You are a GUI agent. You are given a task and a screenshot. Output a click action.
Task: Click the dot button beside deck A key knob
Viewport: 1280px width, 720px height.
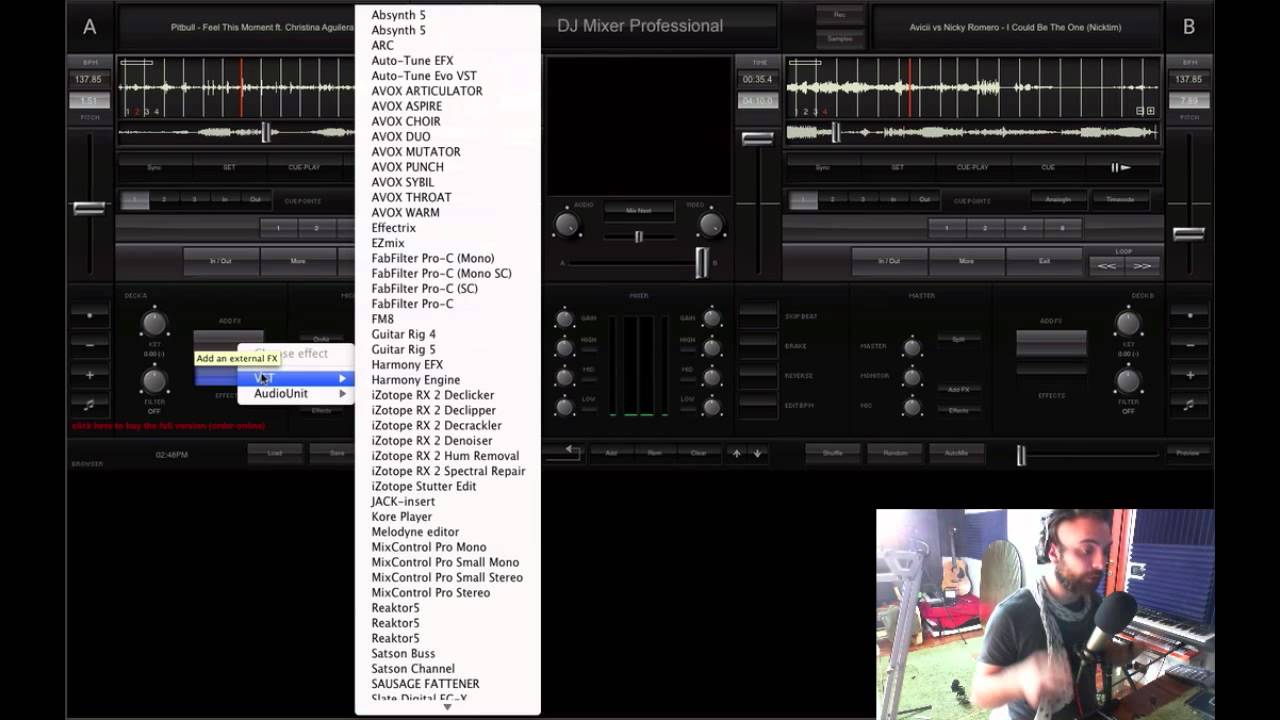click(89, 316)
